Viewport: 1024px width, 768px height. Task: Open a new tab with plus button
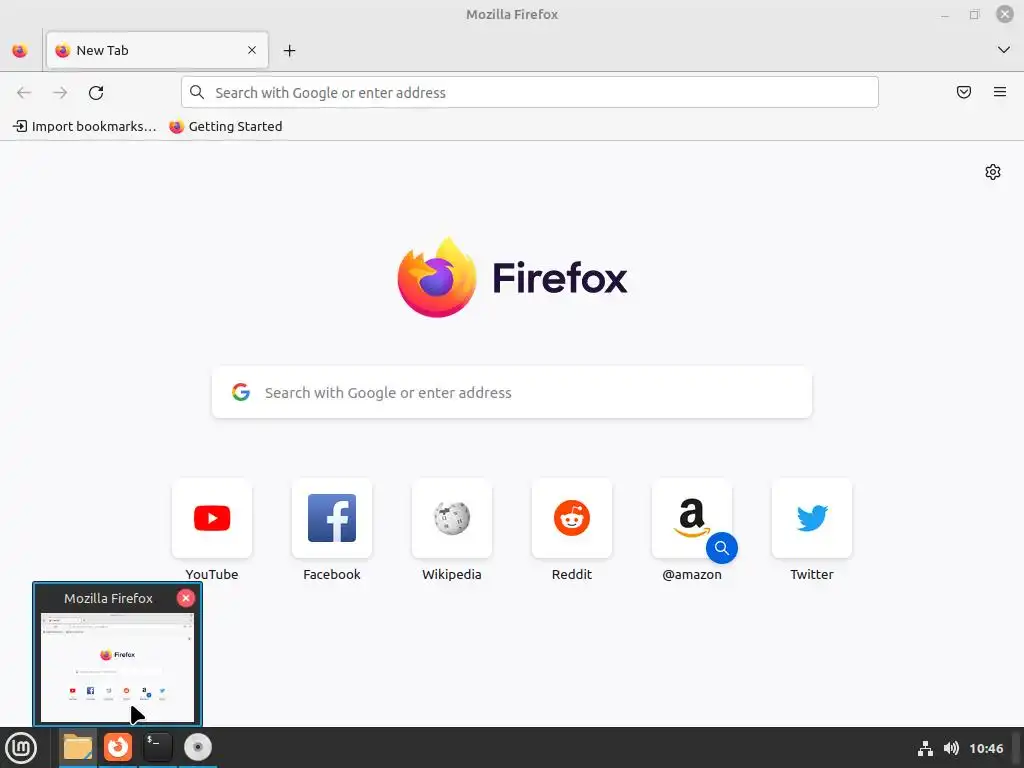coord(289,50)
